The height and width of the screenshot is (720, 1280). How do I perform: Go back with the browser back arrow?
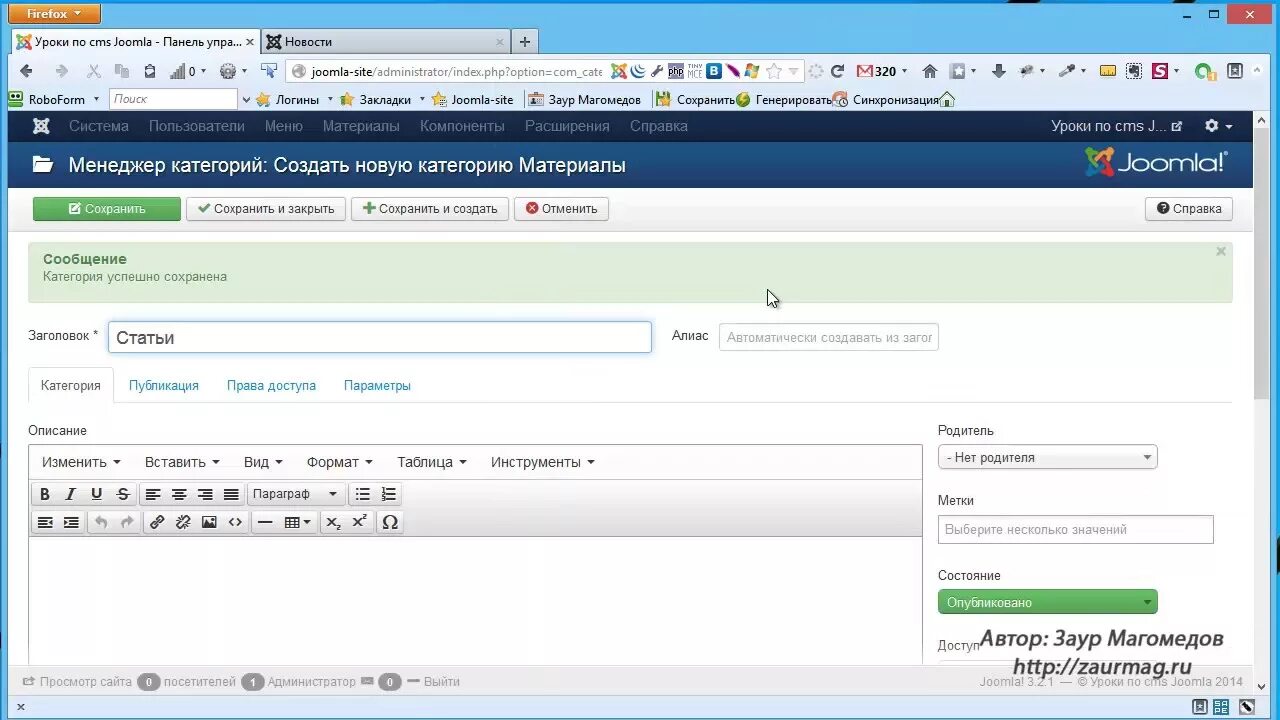tap(27, 71)
